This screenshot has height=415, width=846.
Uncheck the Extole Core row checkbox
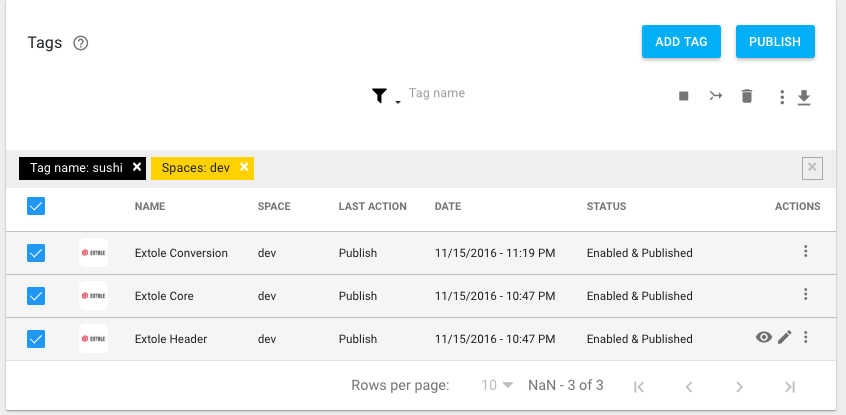tap(36, 296)
